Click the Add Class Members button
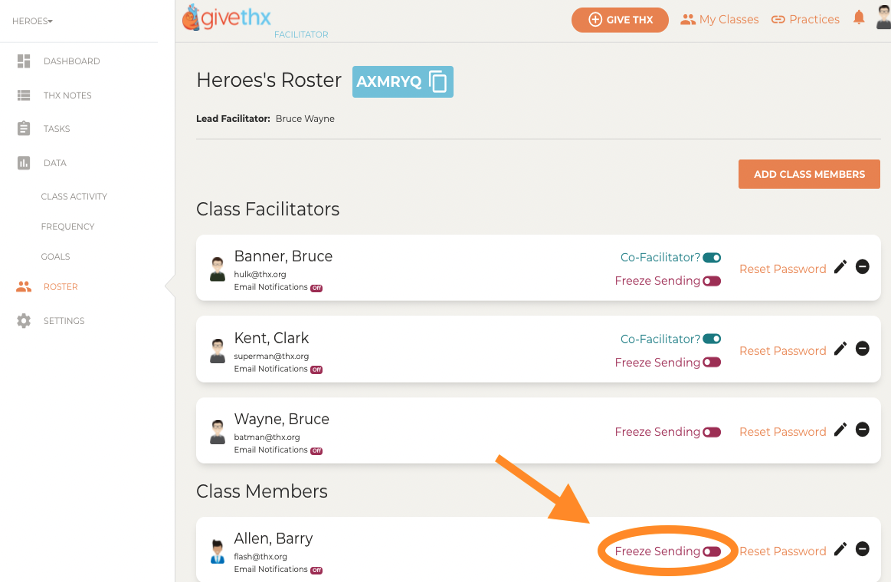The image size is (892, 582). (809, 174)
